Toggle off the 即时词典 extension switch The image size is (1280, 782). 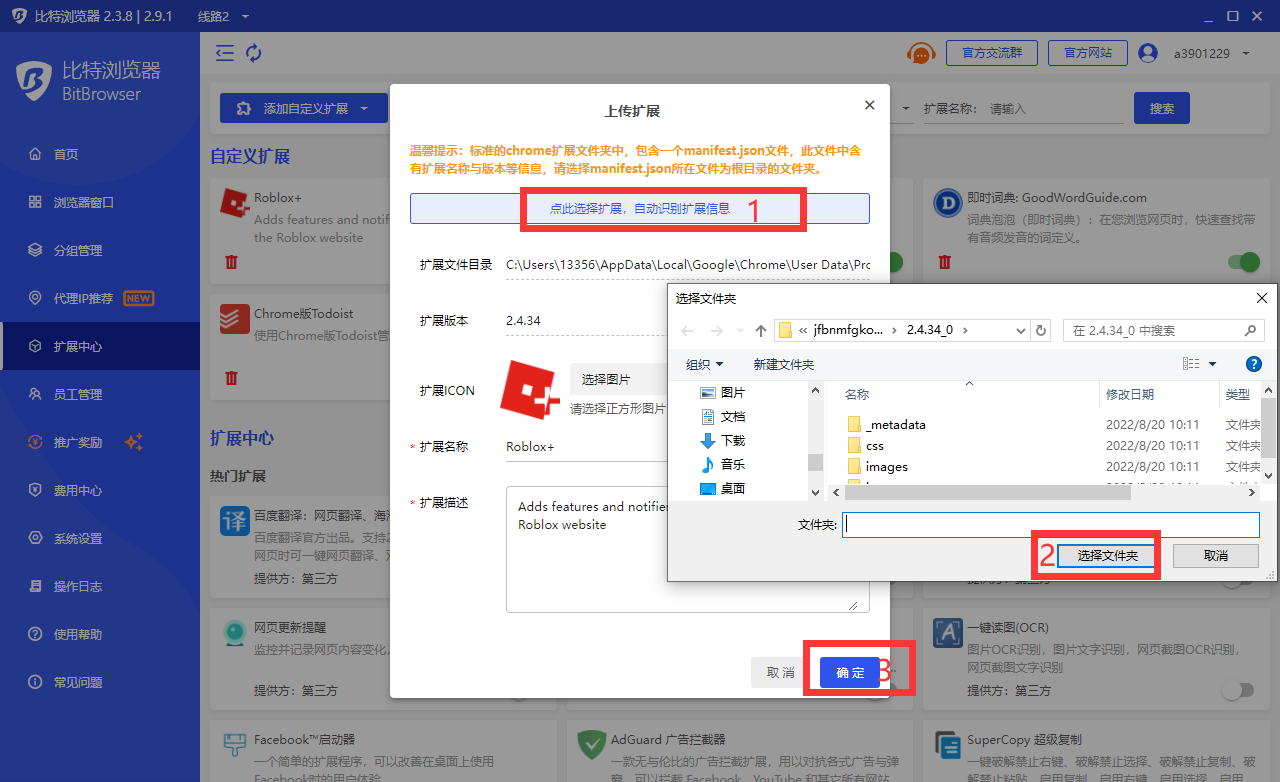click(x=1243, y=262)
